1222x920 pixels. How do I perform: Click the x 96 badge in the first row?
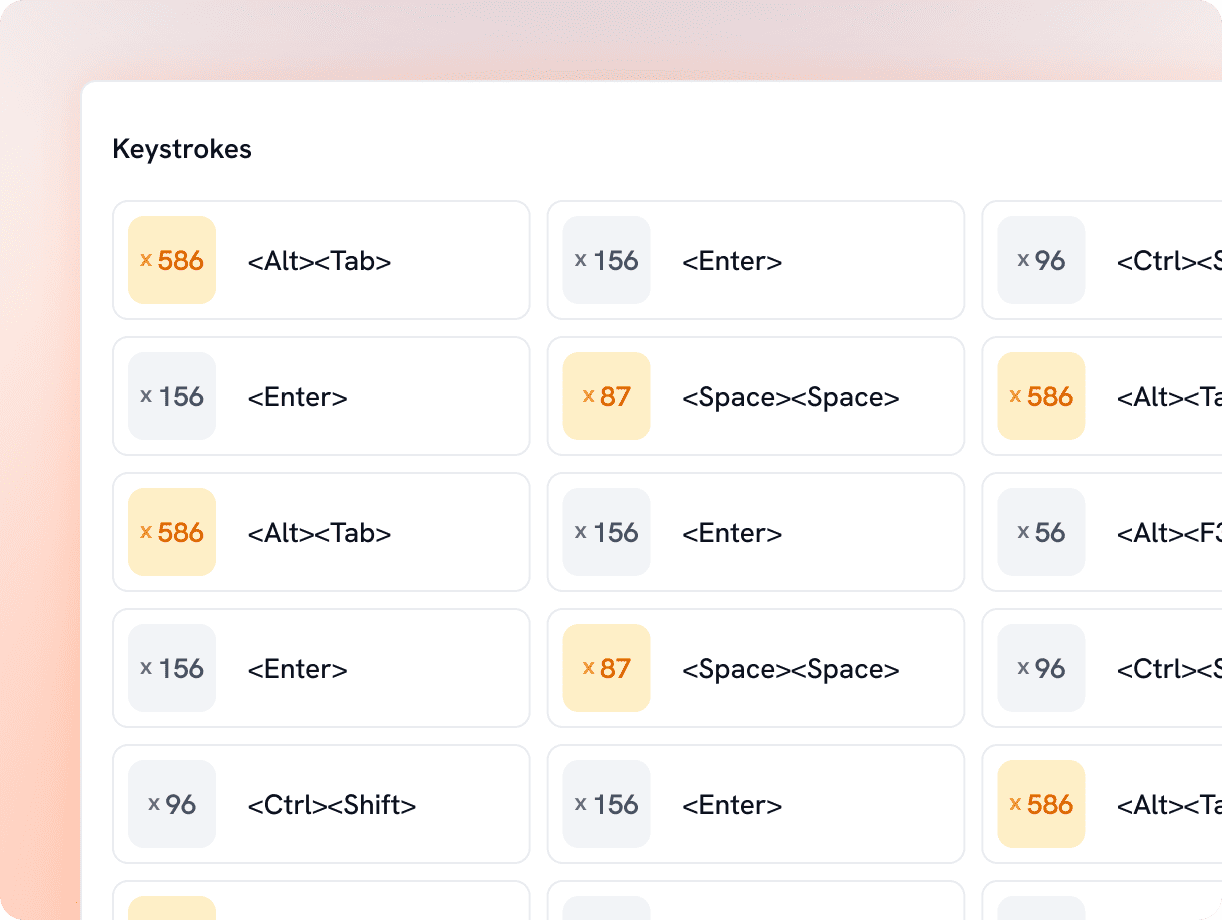[1041, 260]
